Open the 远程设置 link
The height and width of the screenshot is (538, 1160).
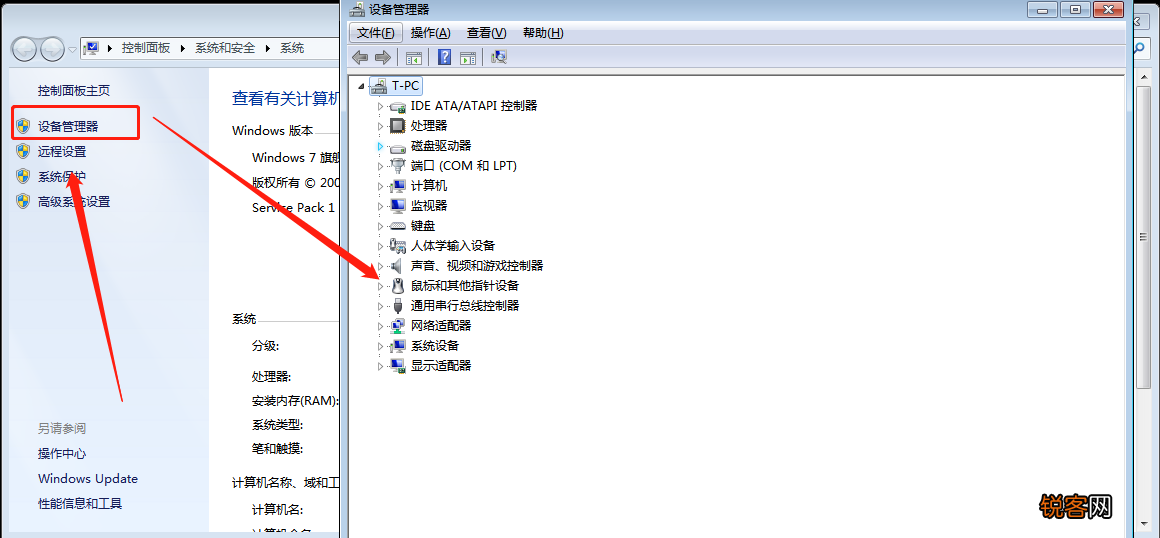[62, 152]
